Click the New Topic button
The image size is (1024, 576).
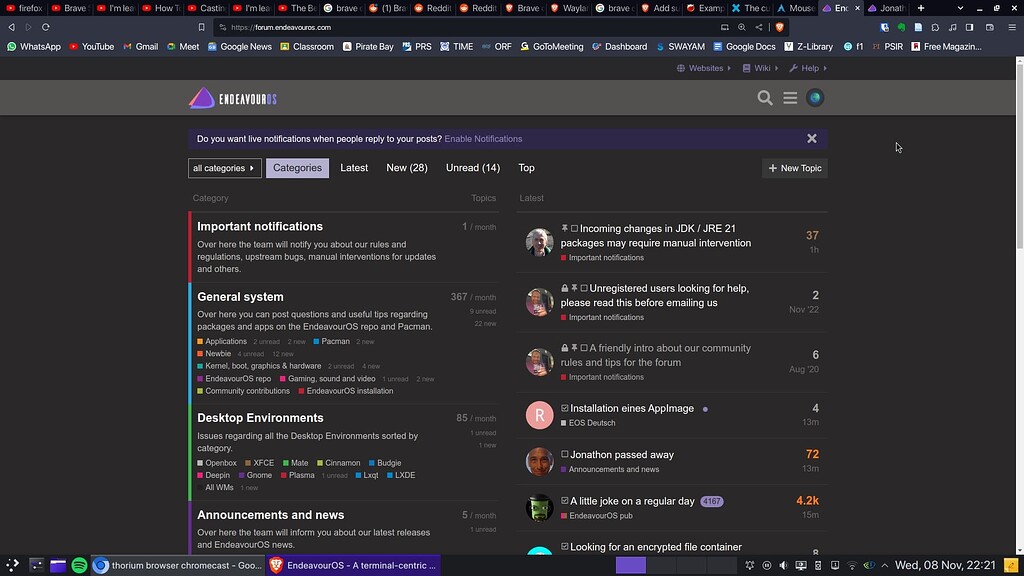[x=794, y=168]
